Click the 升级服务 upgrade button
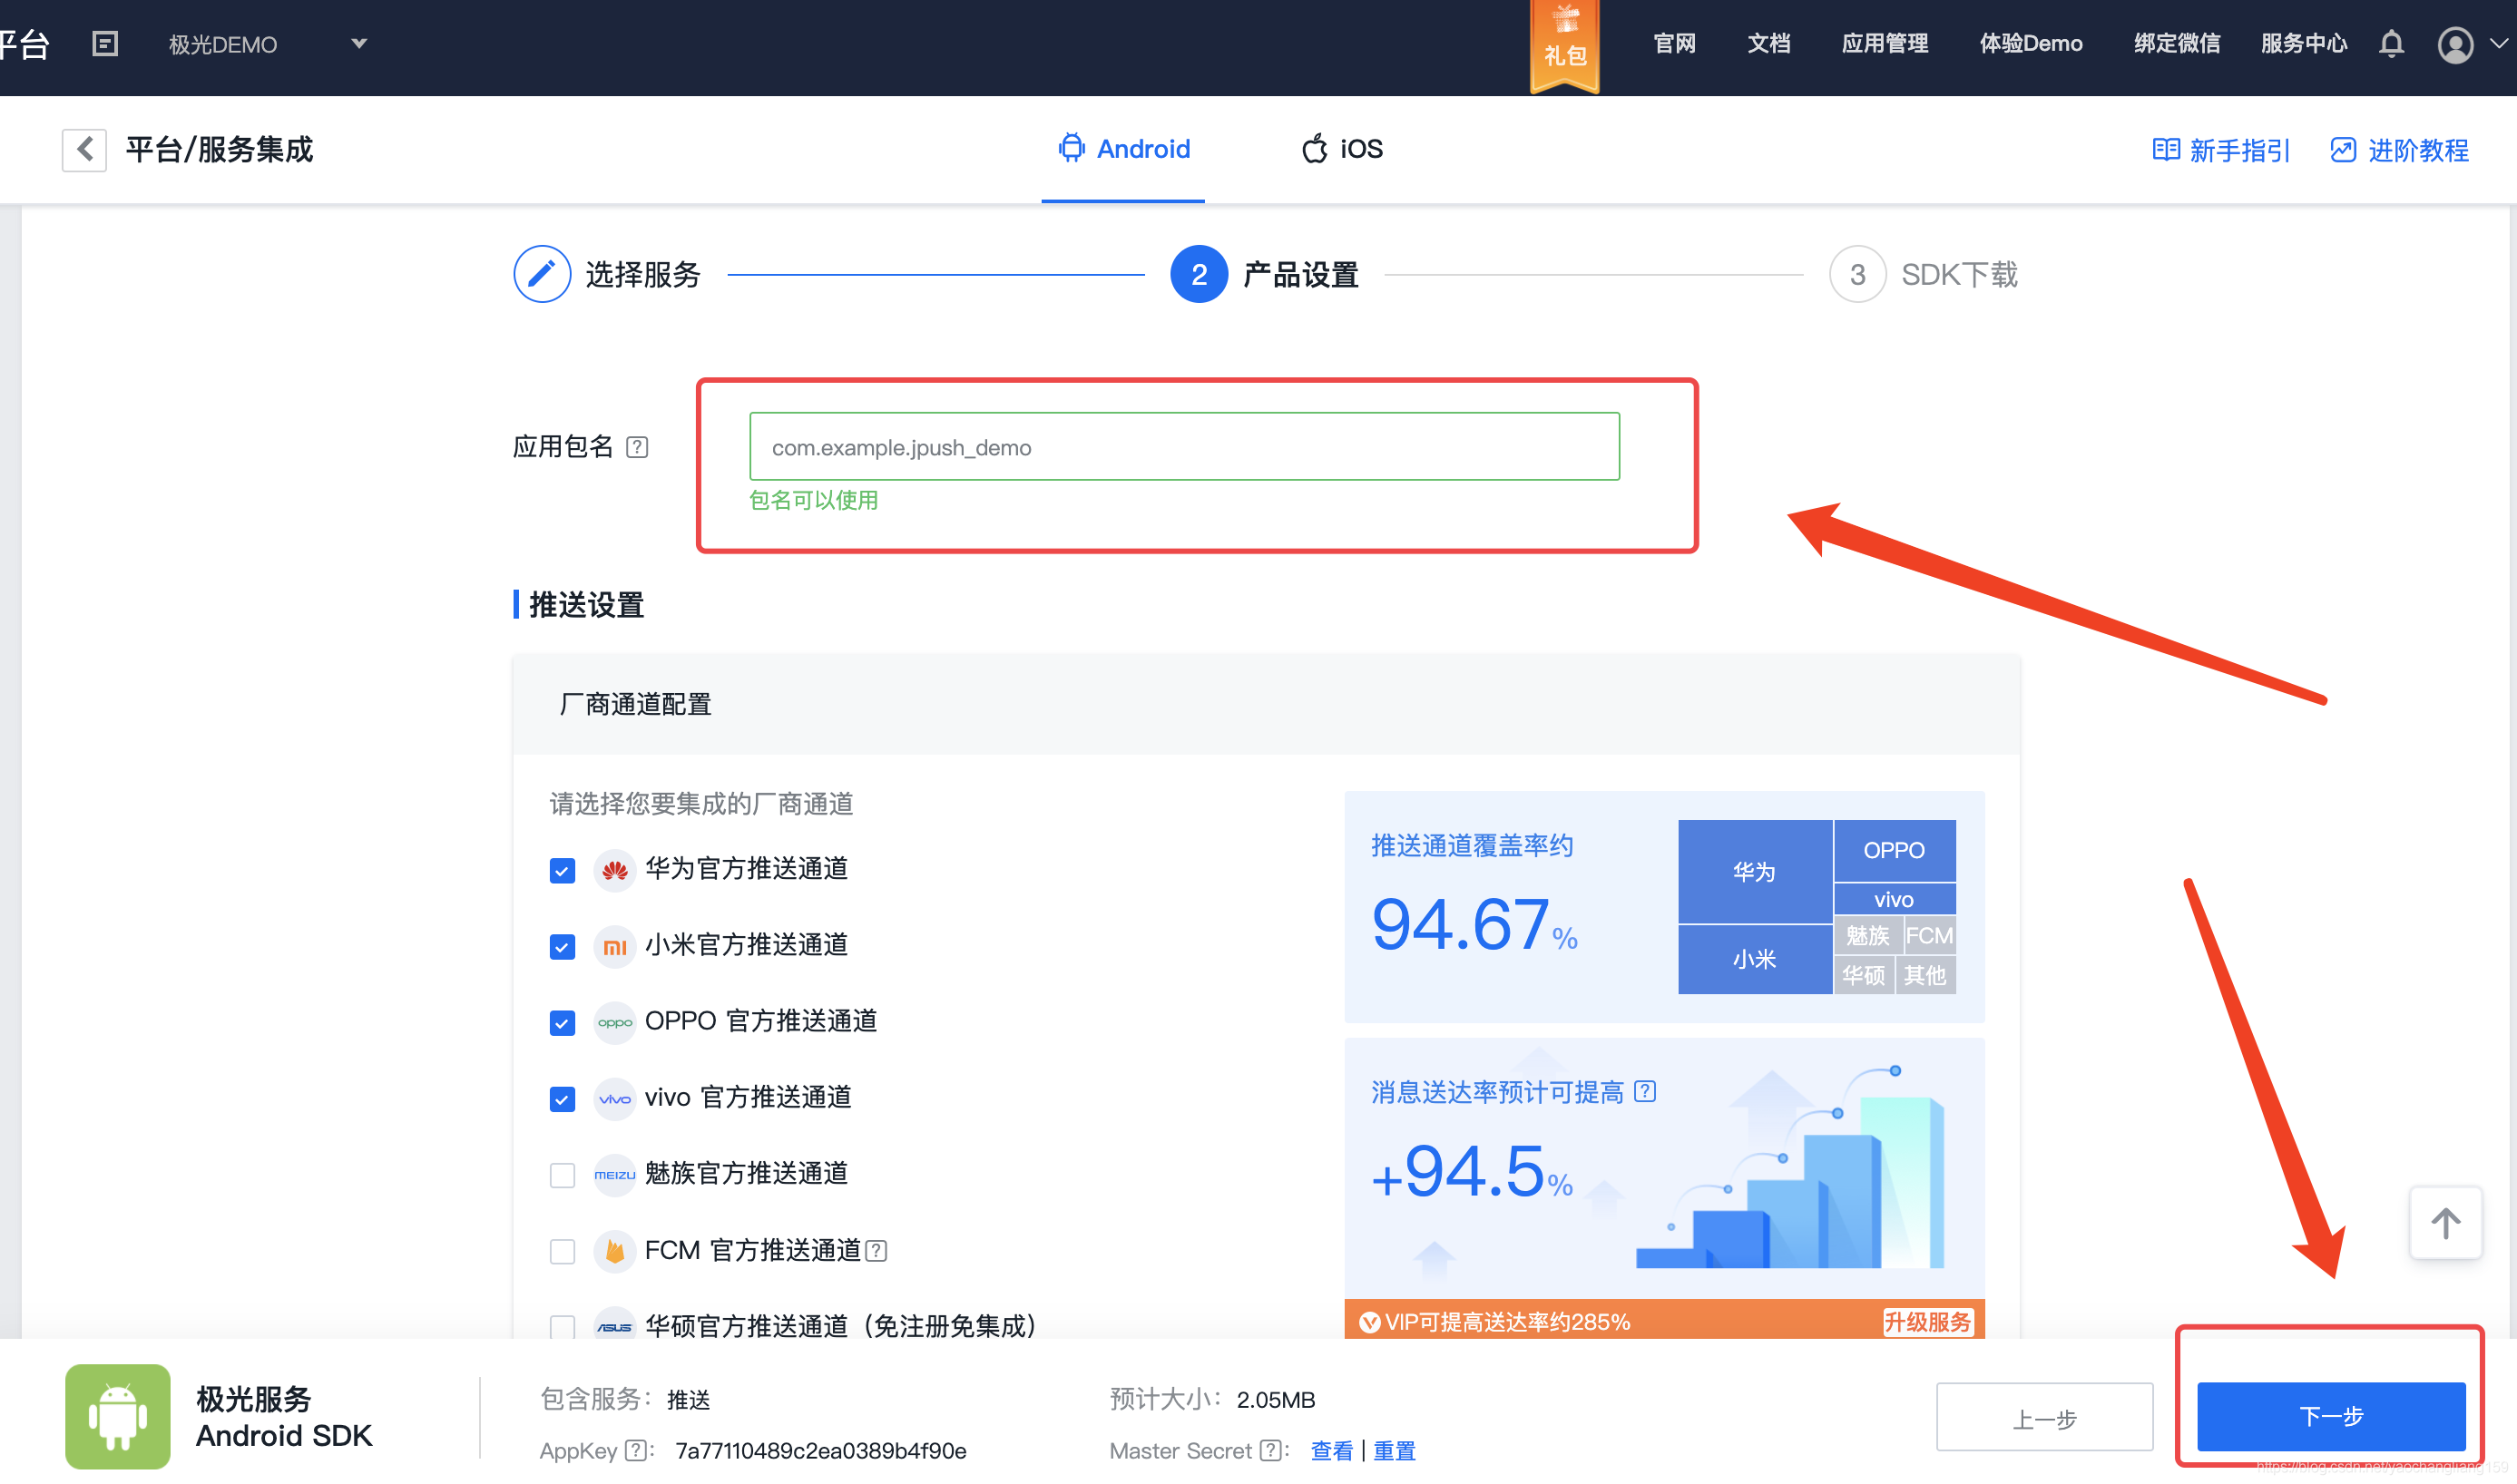2517x1484 pixels. pos(1927,1322)
